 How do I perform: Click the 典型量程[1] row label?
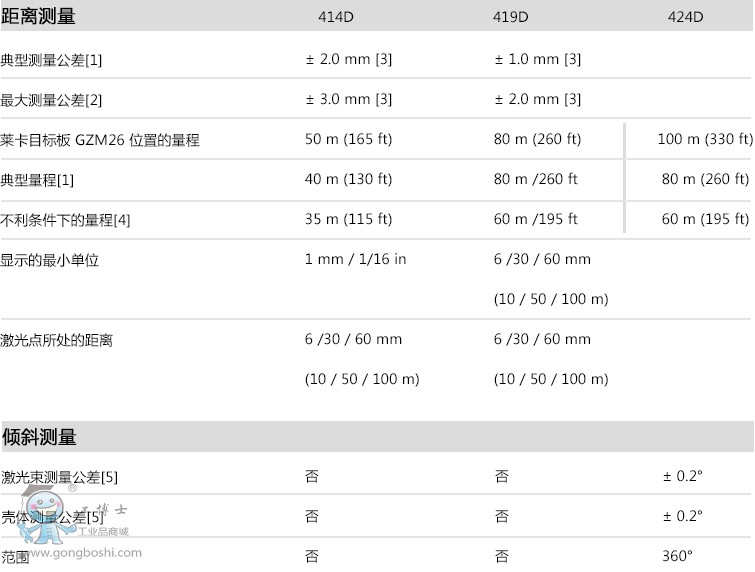[38, 180]
